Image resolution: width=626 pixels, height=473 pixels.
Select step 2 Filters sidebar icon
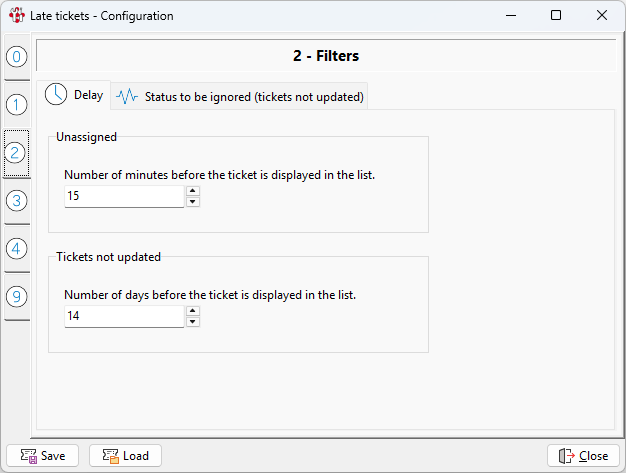click(x=17, y=153)
